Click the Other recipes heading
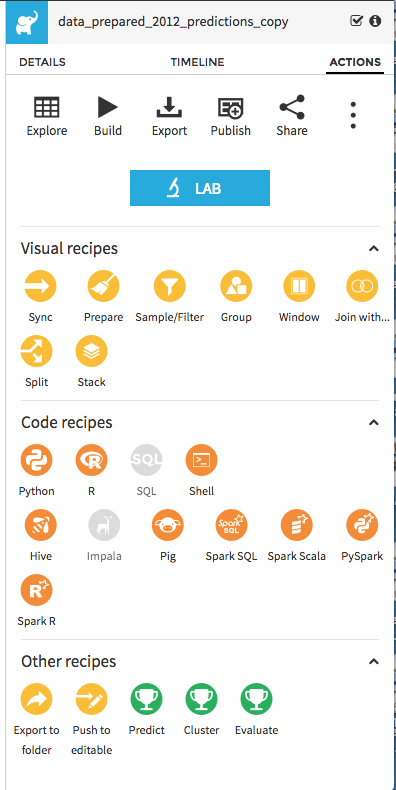 pos(69,662)
